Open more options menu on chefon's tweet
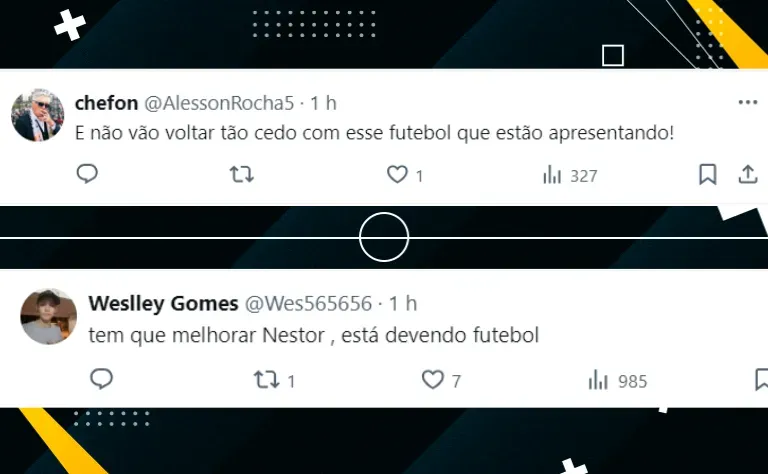 [747, 102]
